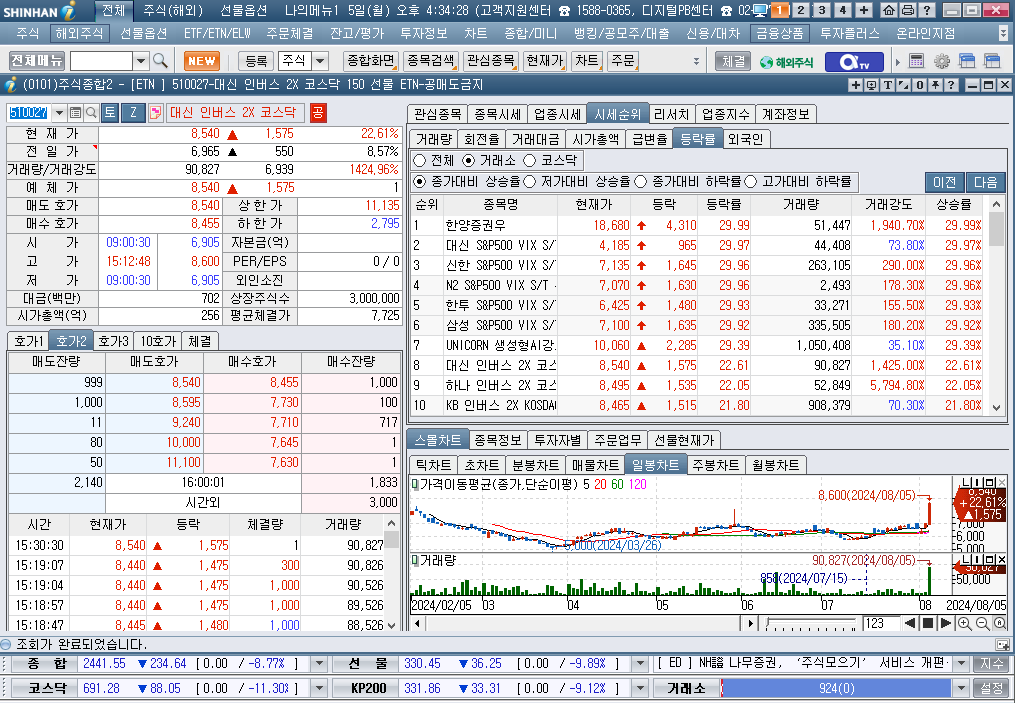Expand the 선물 ticker dropdown

coord(640,664)
